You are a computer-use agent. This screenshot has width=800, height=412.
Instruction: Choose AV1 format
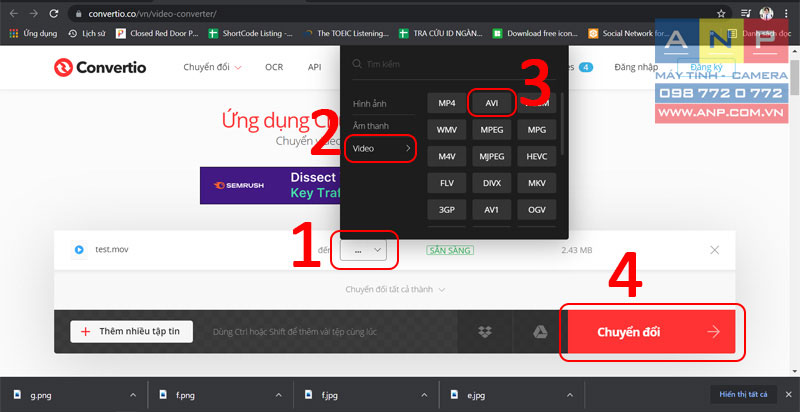(x=491, y=209)
